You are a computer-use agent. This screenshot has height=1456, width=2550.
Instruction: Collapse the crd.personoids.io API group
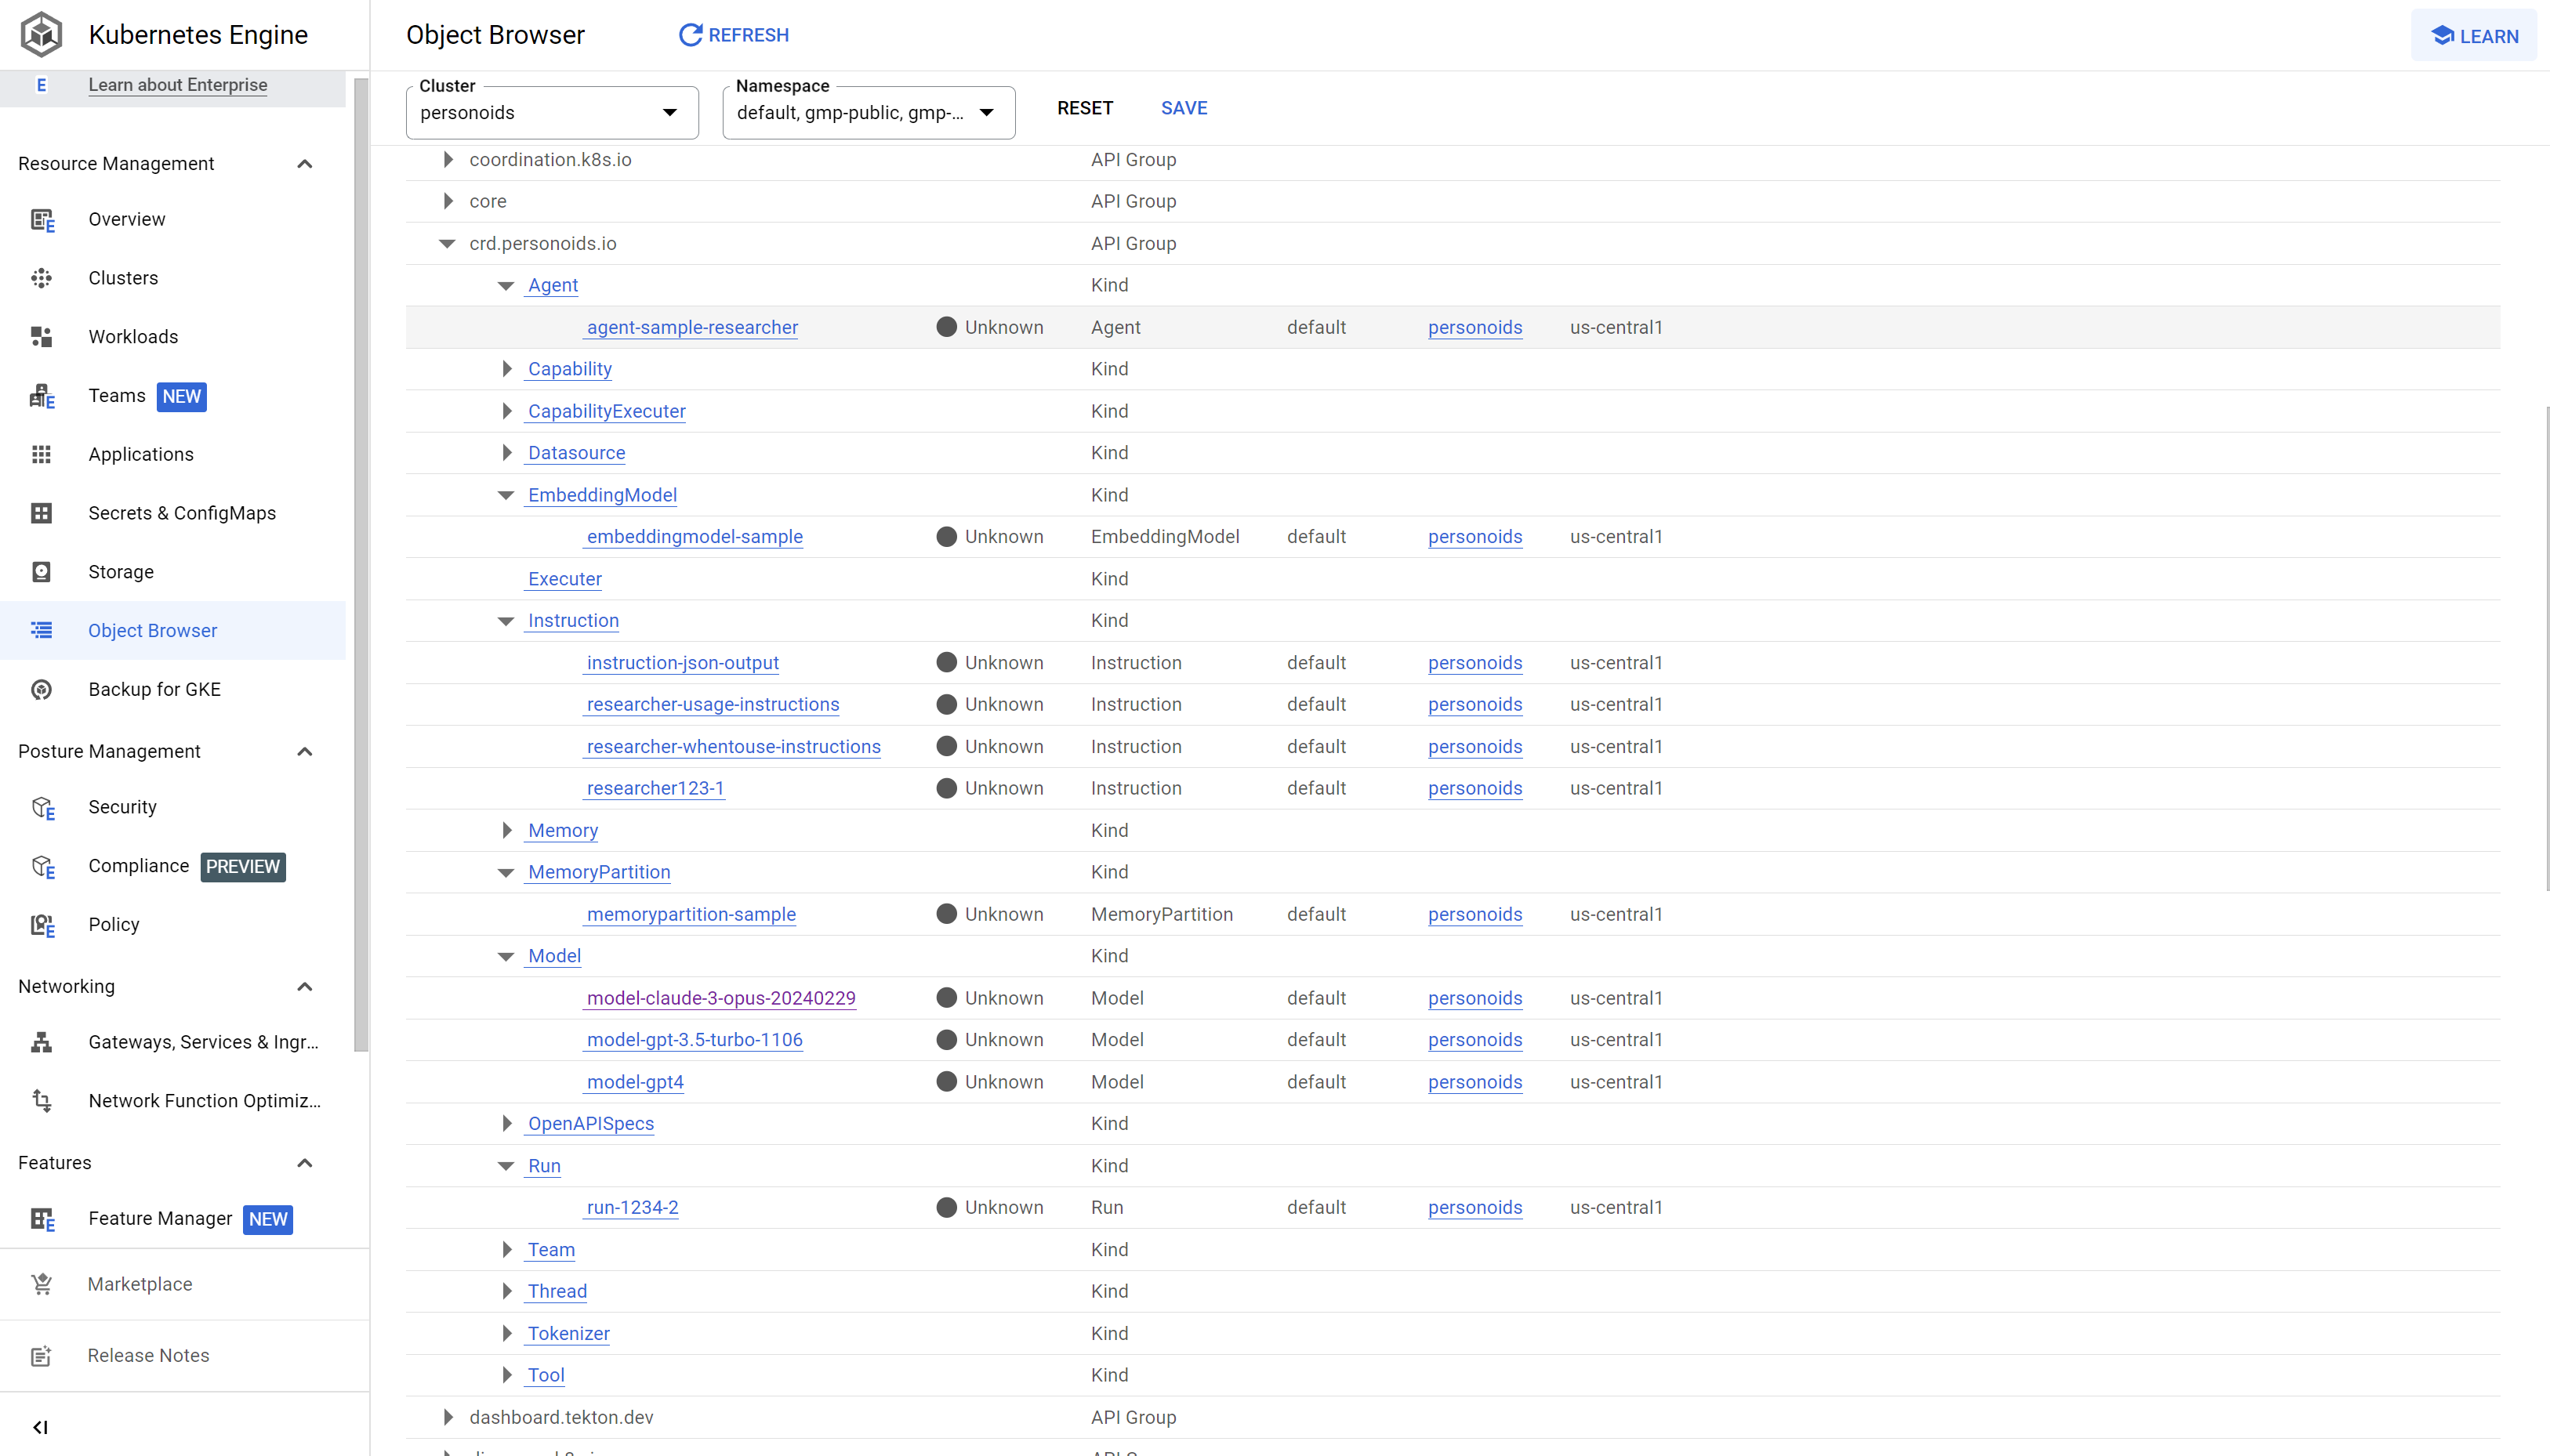(447, 244)
